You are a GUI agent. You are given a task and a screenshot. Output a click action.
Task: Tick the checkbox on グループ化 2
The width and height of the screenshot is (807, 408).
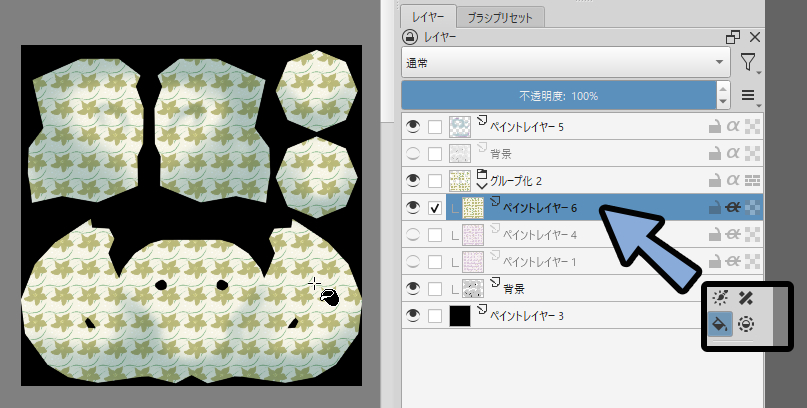coord(435,181)
